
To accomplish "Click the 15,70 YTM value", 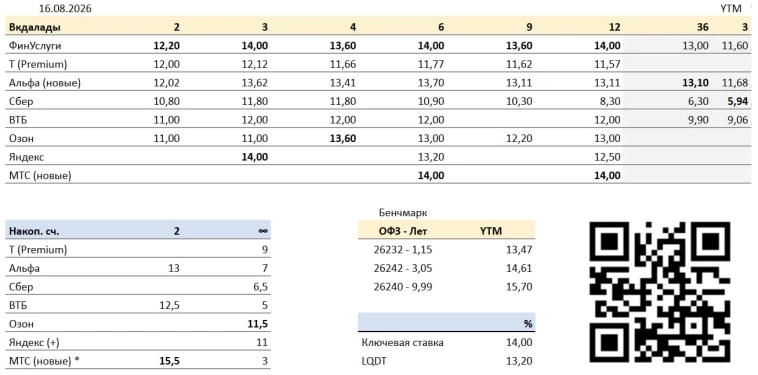I will click(x=521, y=287).
